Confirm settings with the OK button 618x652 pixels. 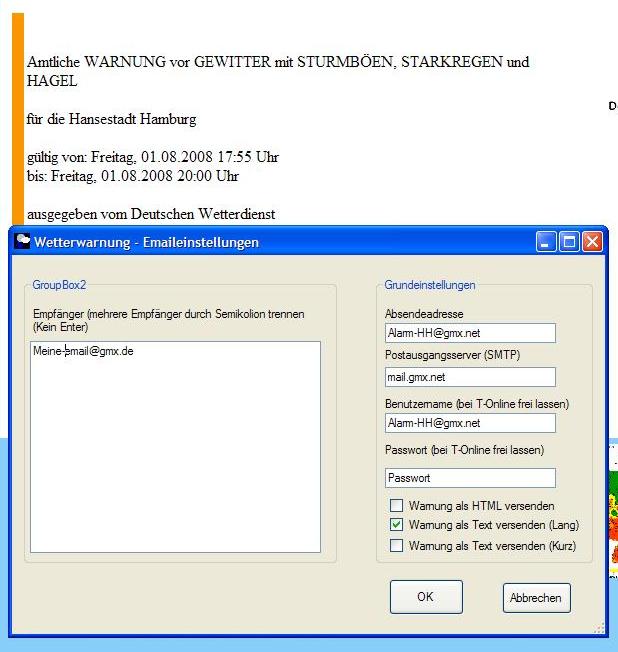[426, 597]
